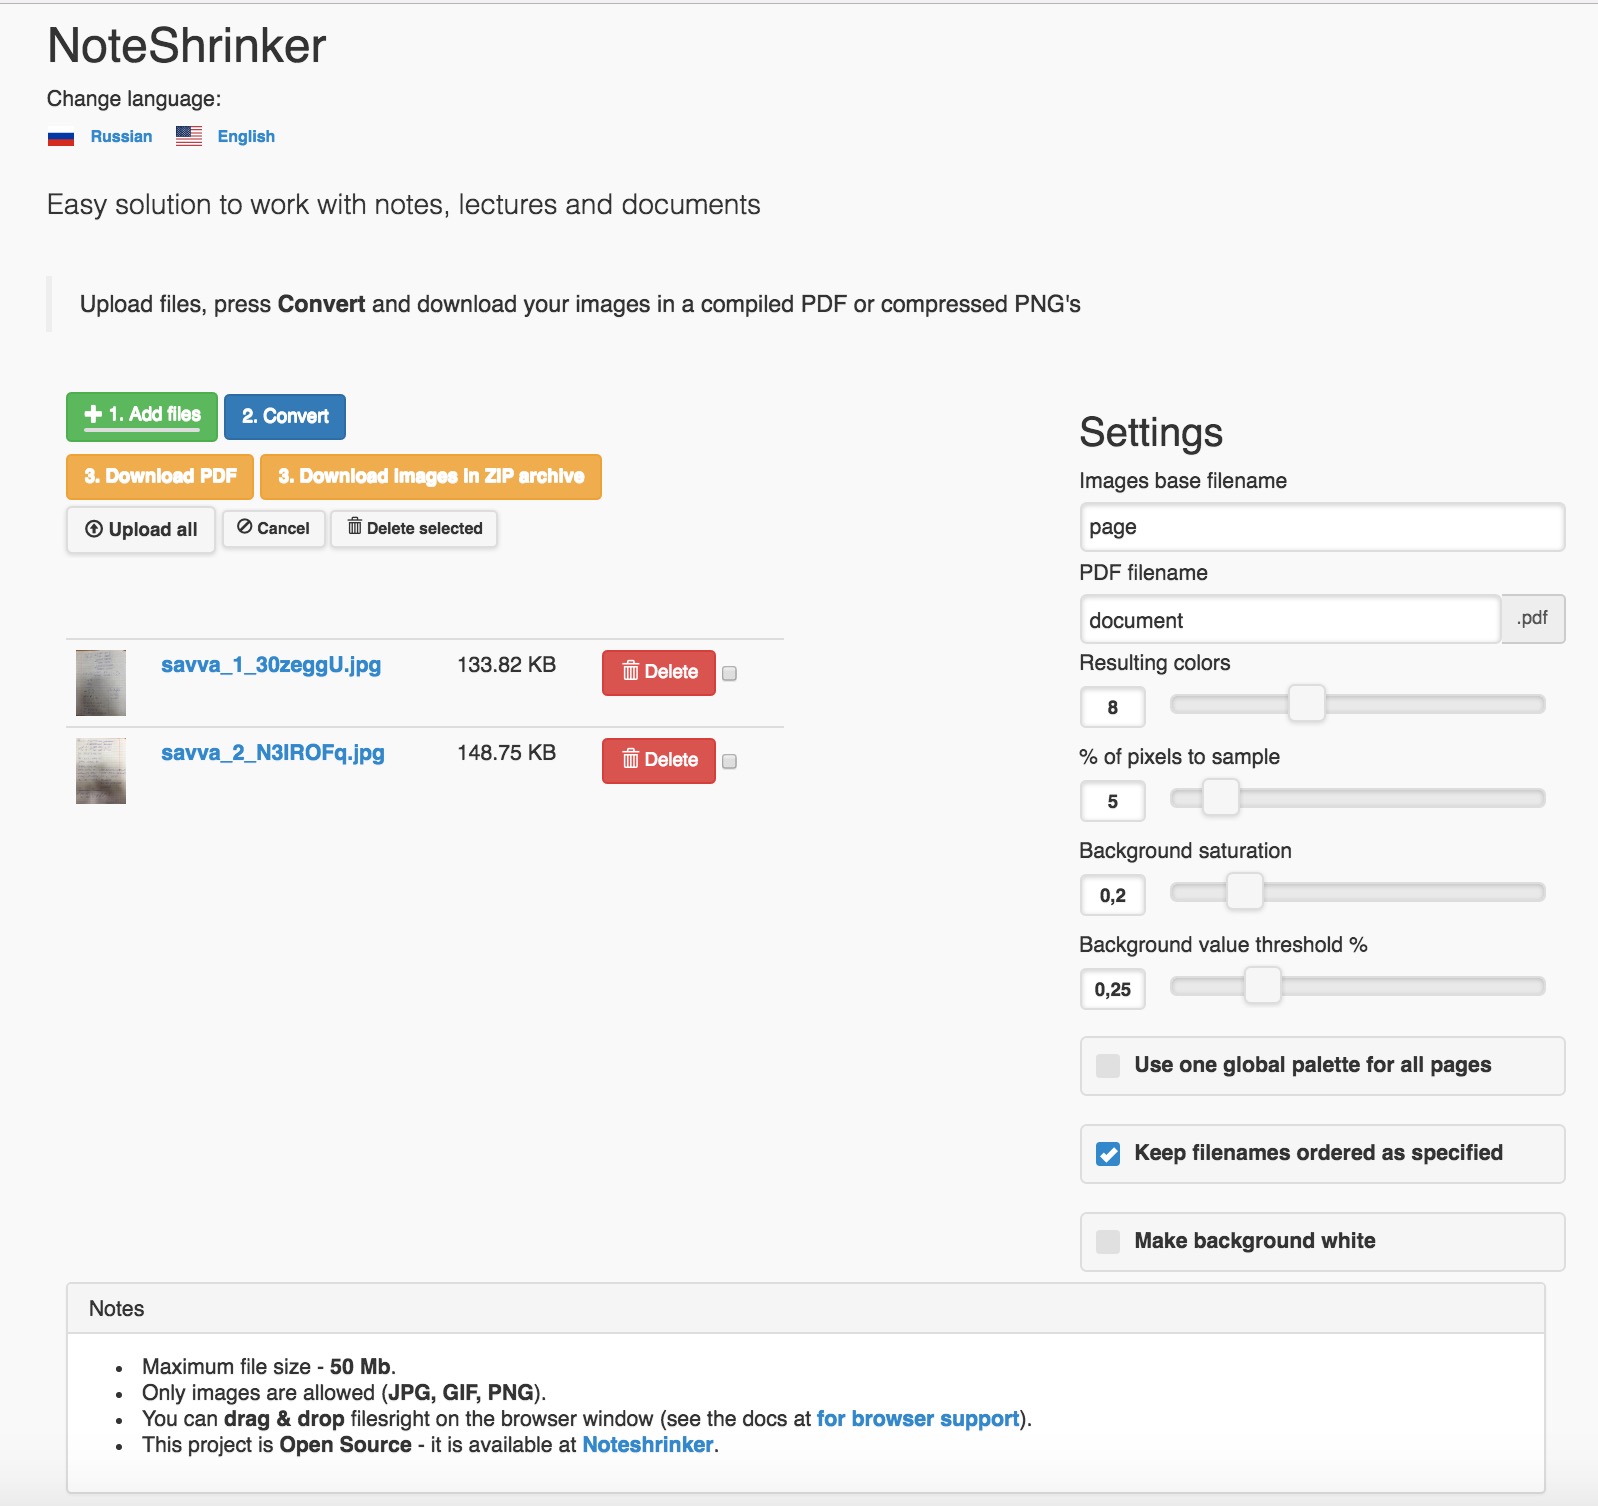Click the Cancel button
Viewport: 1598px width, 1506px height.
pyautogui.click(x=274, y=528)
